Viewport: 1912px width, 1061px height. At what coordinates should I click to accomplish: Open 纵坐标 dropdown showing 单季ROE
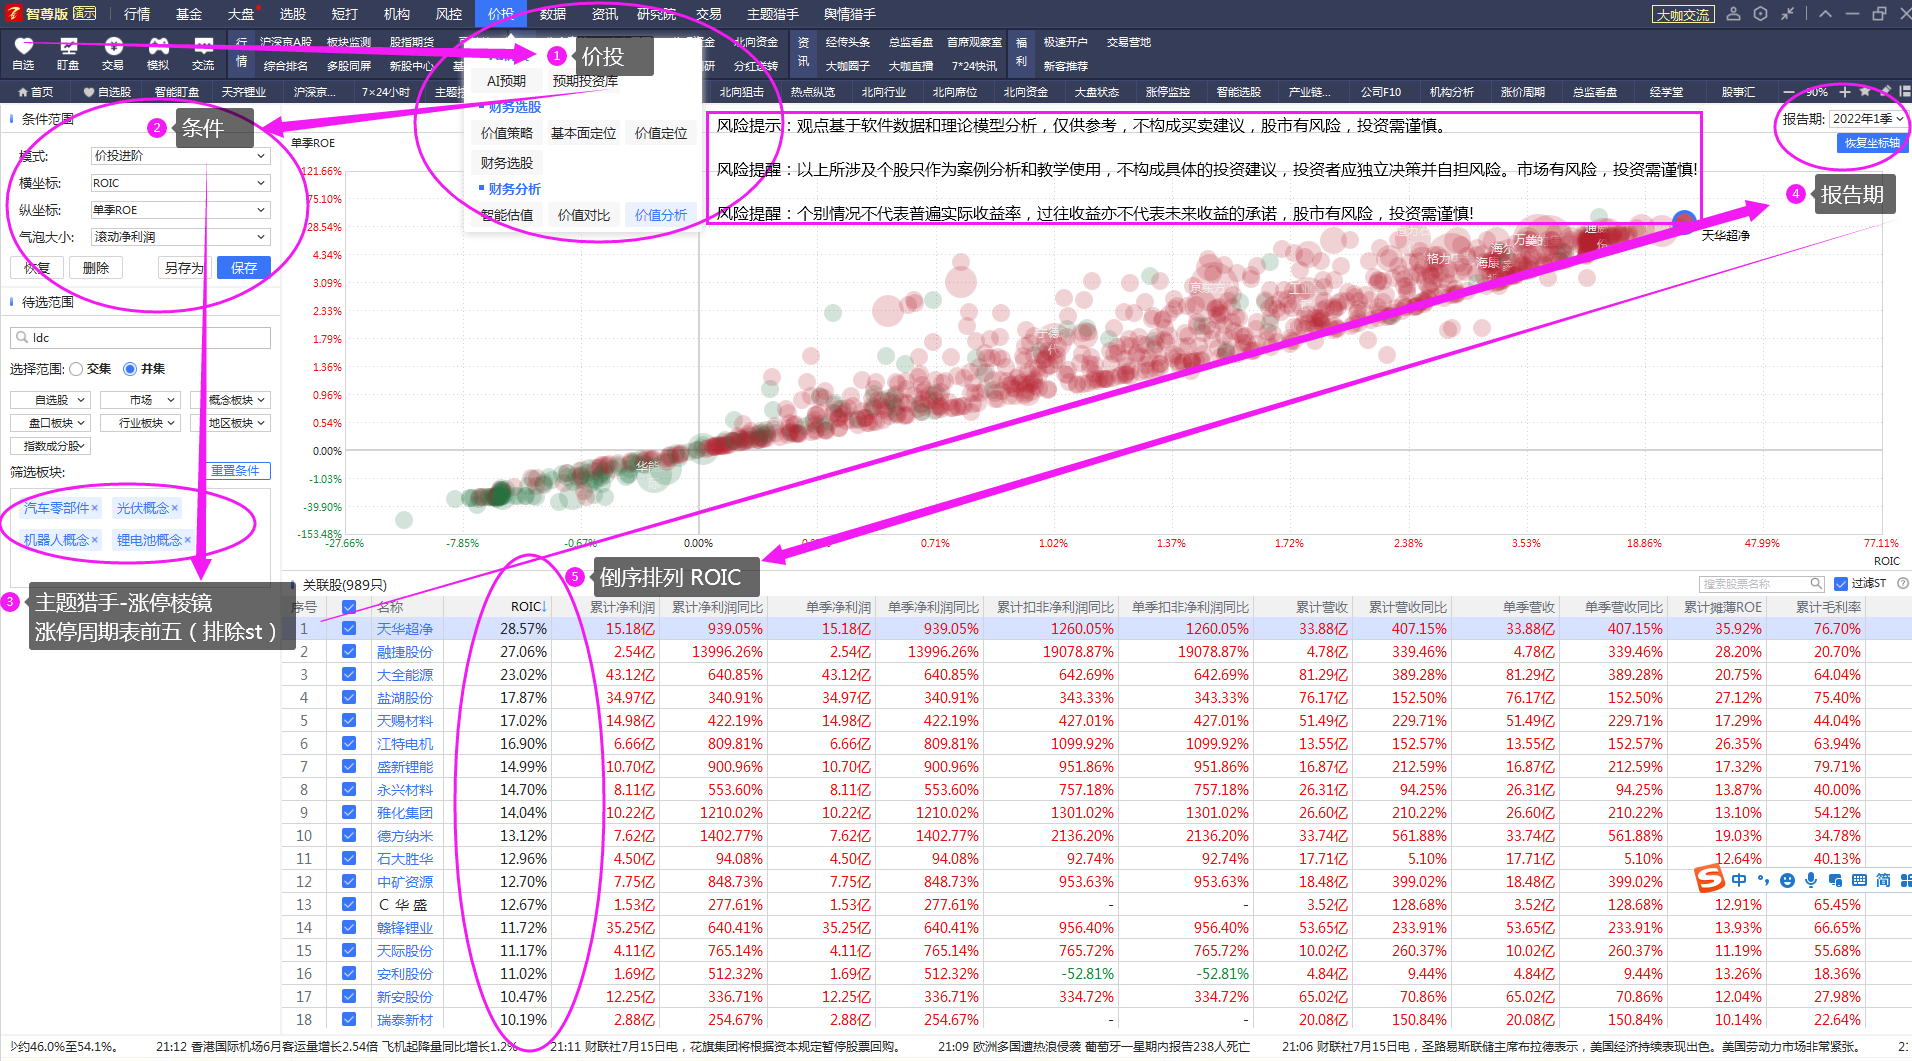click(x=180, y=210)
